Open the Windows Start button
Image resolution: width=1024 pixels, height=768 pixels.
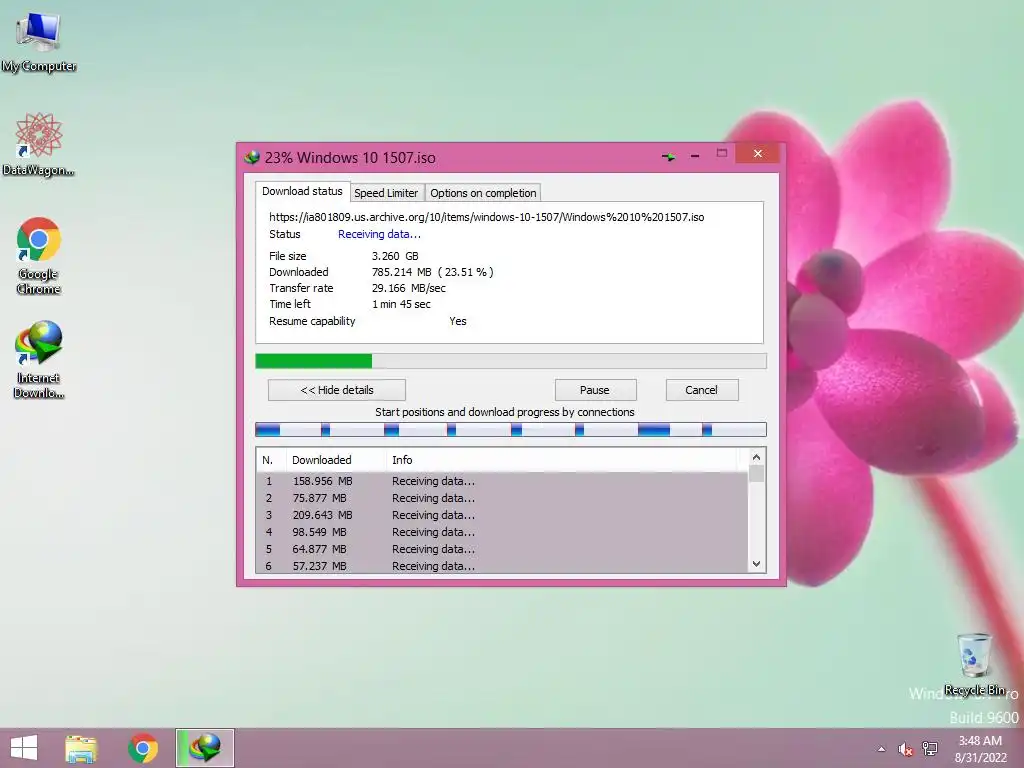(x=24, y=748)
